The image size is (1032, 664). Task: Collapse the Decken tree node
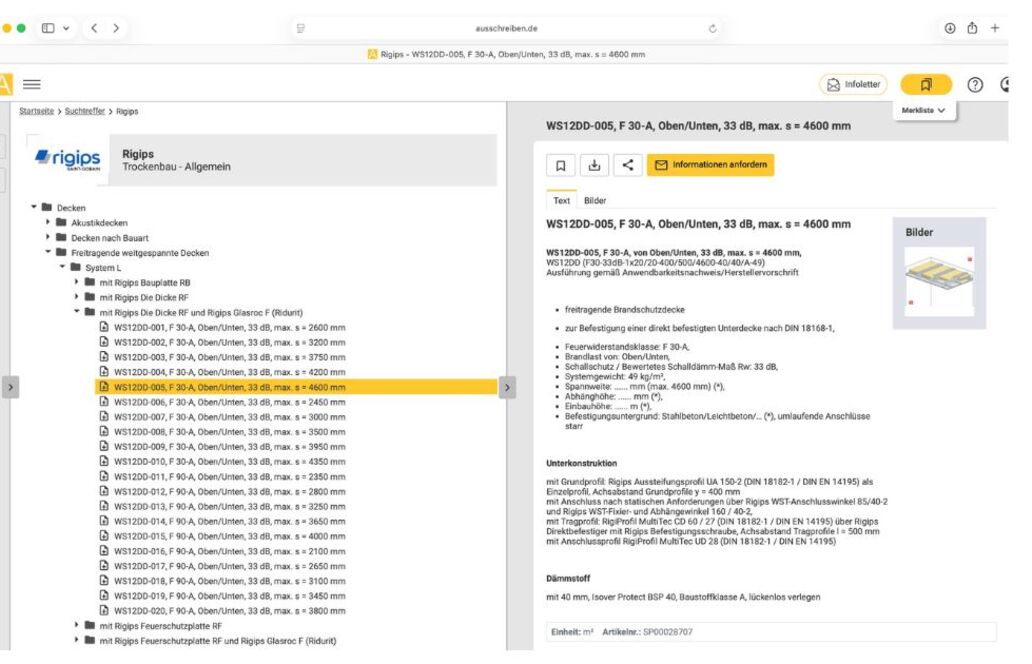coord(34,207)
